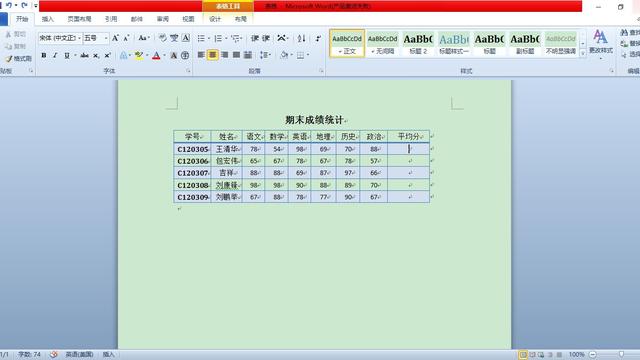
Task: Click the Character Shading icon
Action: (x=173, y=55)
